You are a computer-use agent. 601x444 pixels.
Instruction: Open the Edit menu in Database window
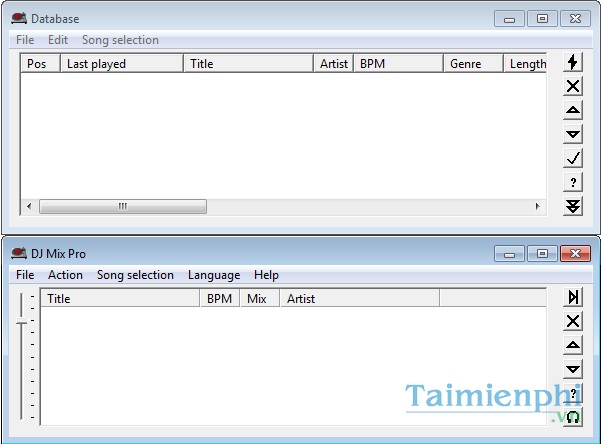click(x=58, y=40)
